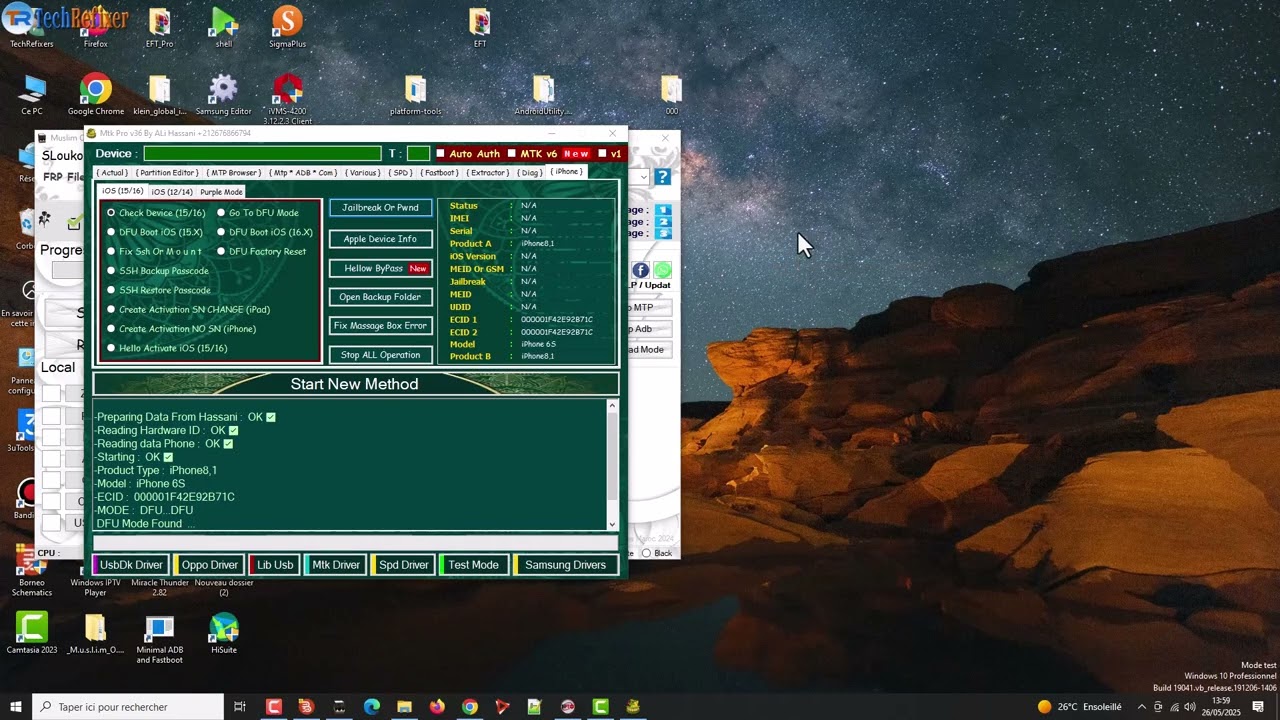Viewport: 1280px width, 720px height.
Task: Select Go To DFU Mode option
Action: coord(221,213)
